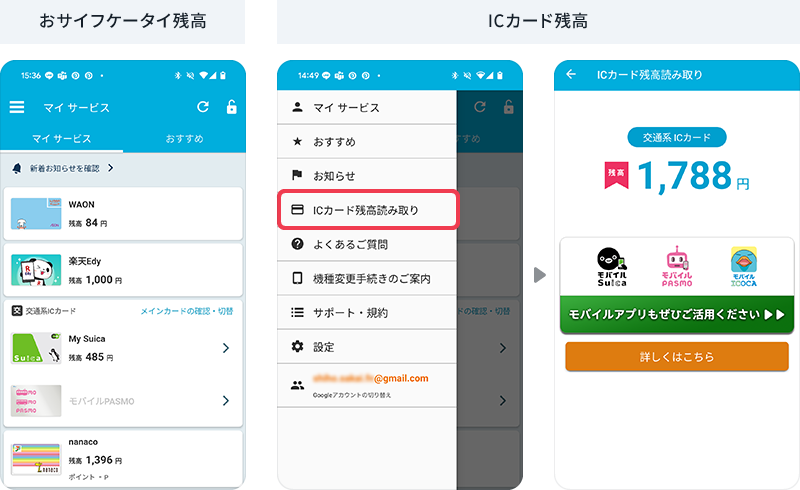Tap the person icon beside マイ サービス
The height and width of the screenshot is (490, 800).
click(297, 107)
